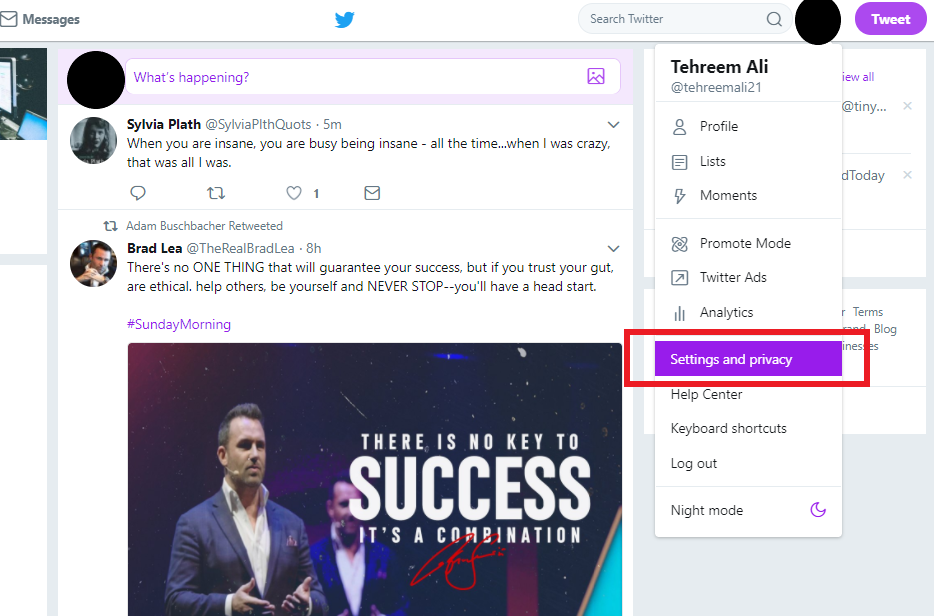This screenshot has height=616, width=934.
Task: Select Log out from the menu
Action: [693, 463]
